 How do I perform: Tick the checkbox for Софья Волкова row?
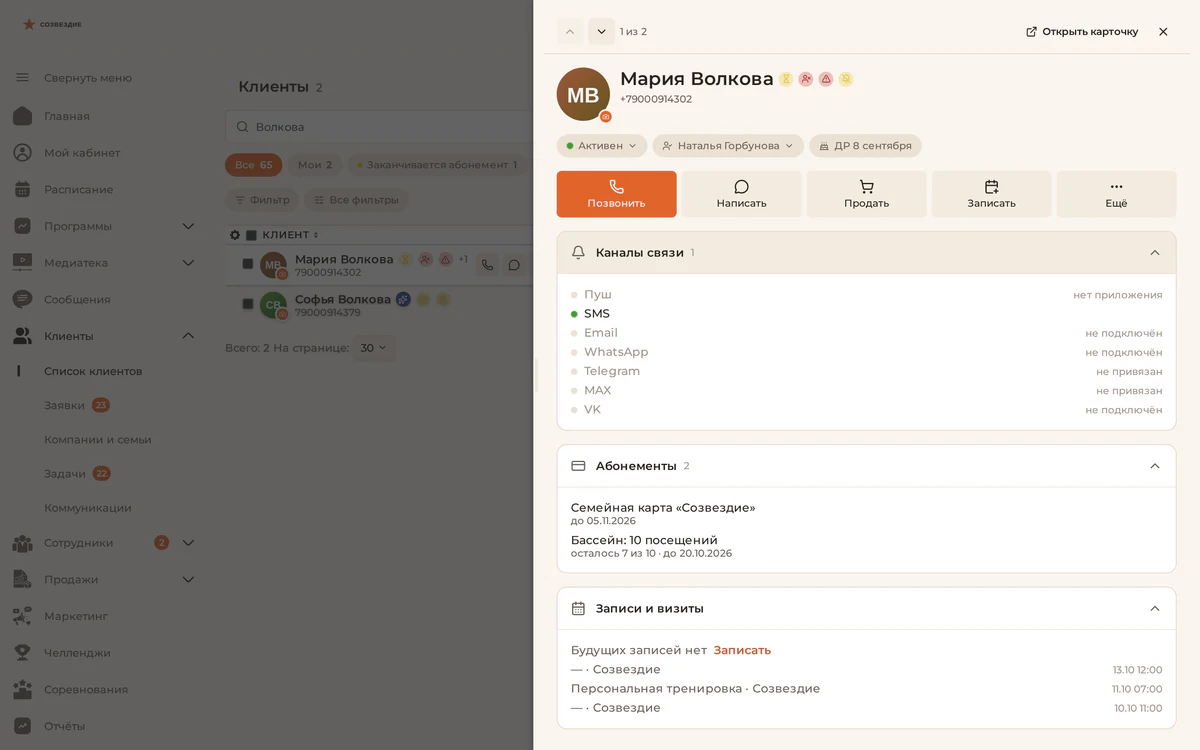(248, 304)
